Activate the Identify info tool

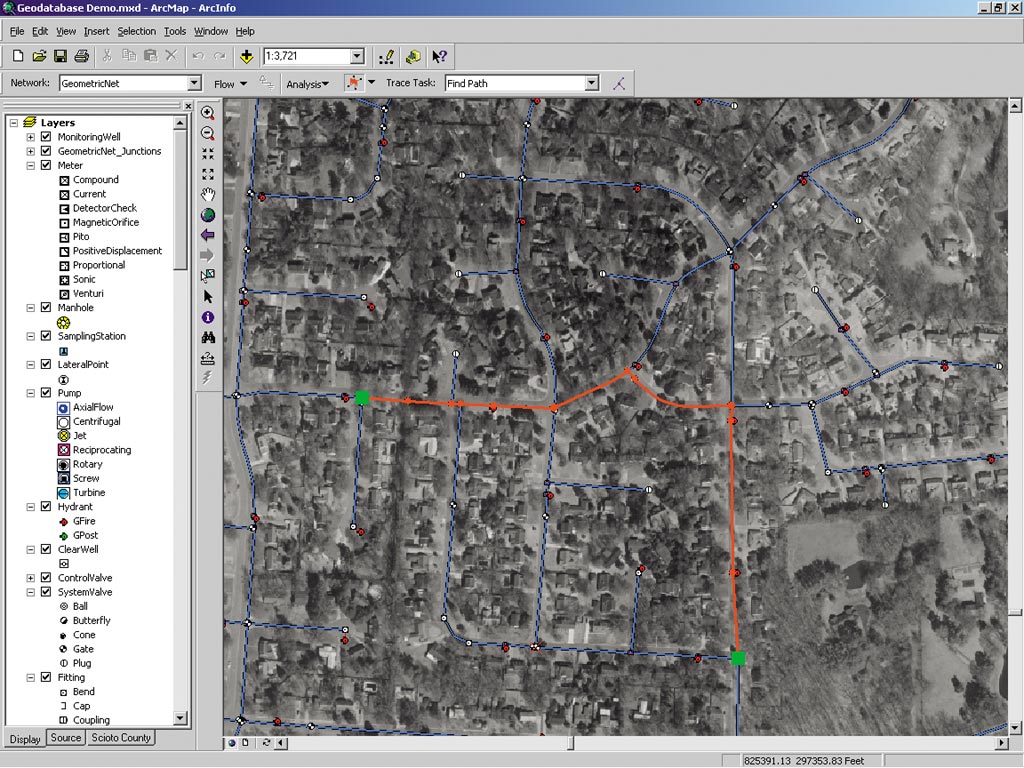(208, 317)
